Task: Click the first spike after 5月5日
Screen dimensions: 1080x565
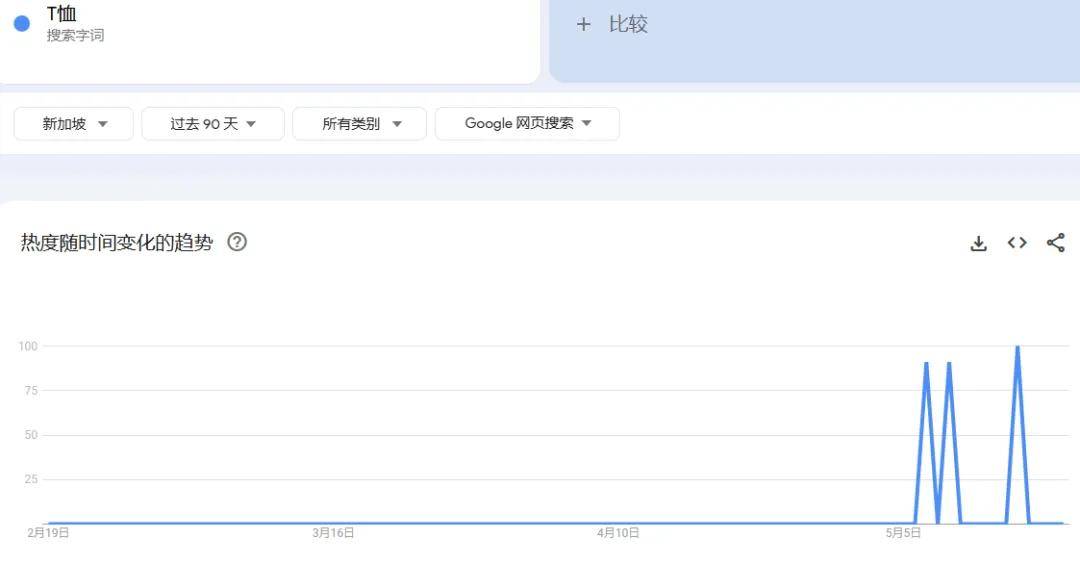Action: click(926, 364)
